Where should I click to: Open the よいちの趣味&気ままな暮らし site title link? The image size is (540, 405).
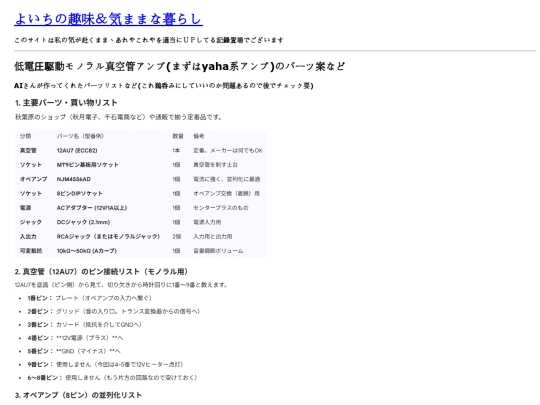point(108,19)
